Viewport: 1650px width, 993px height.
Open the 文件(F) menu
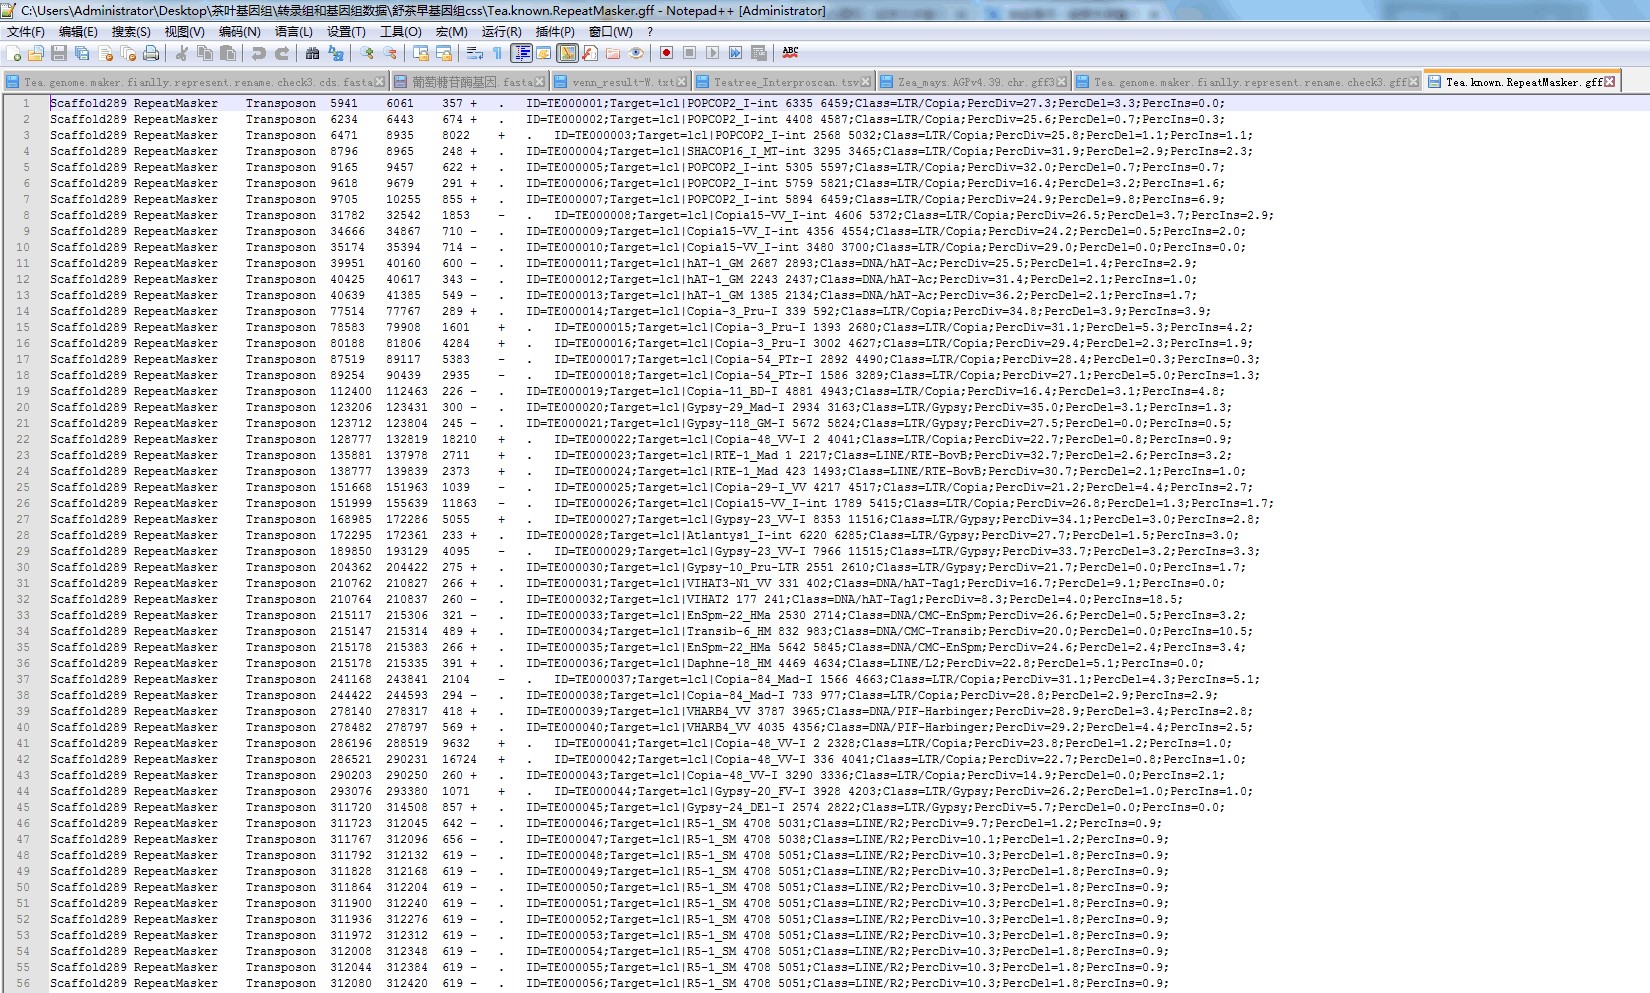pos(26,32)
